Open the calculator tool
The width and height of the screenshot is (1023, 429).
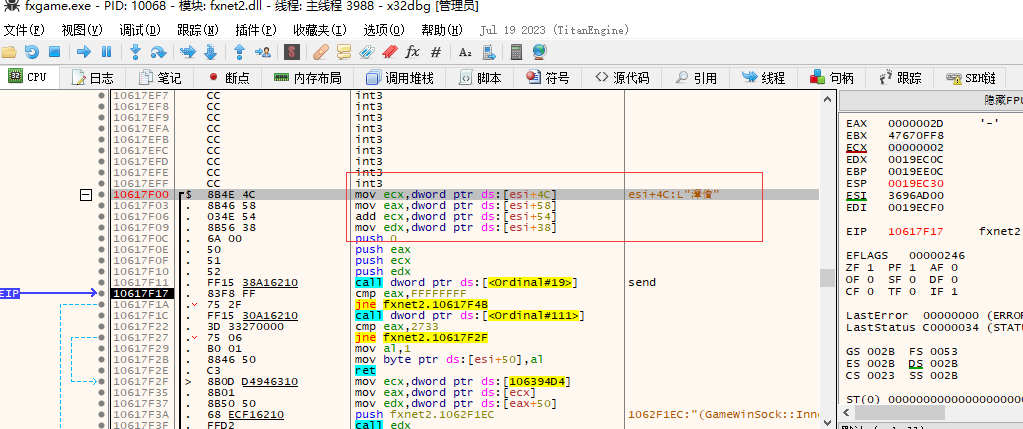pyautogui.click(x=517, y=52)
